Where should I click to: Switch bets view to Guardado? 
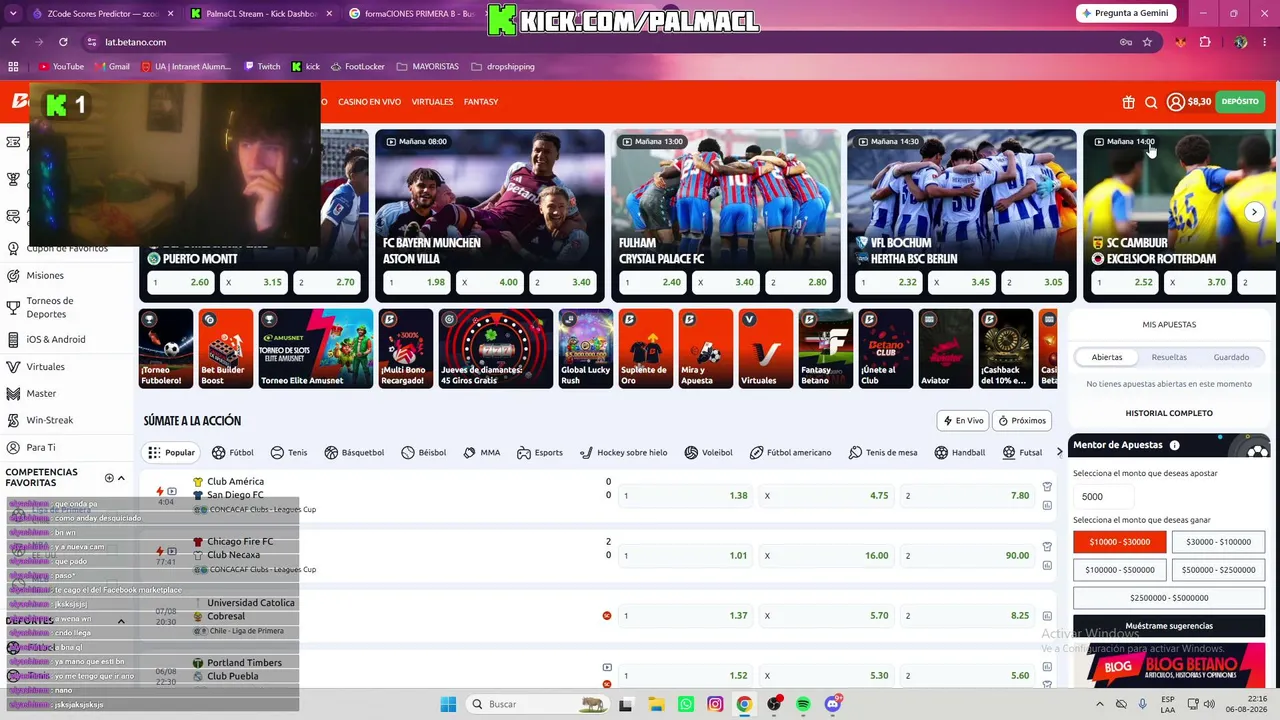pyautogui.click(x=1231, y=357)
